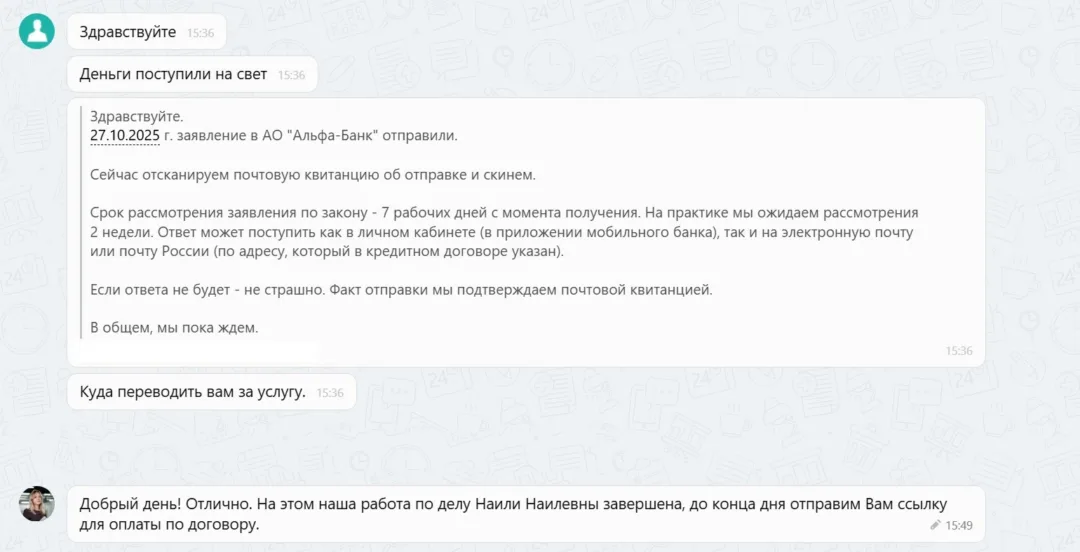
Task: Click the 15:36 timestamp beside "Здравствуйте"
Action: pos(200,33)
